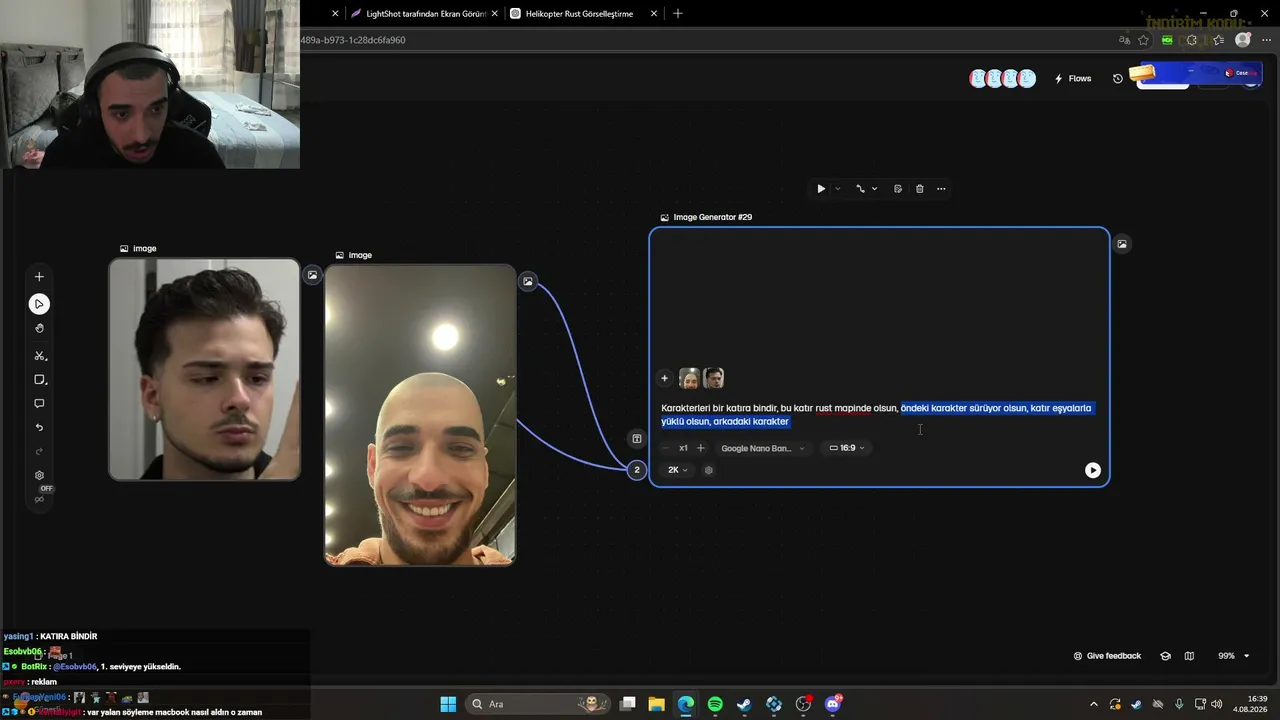1280x720 pixels.
Task: Open the Flows menu
Action: point(1073,79)
